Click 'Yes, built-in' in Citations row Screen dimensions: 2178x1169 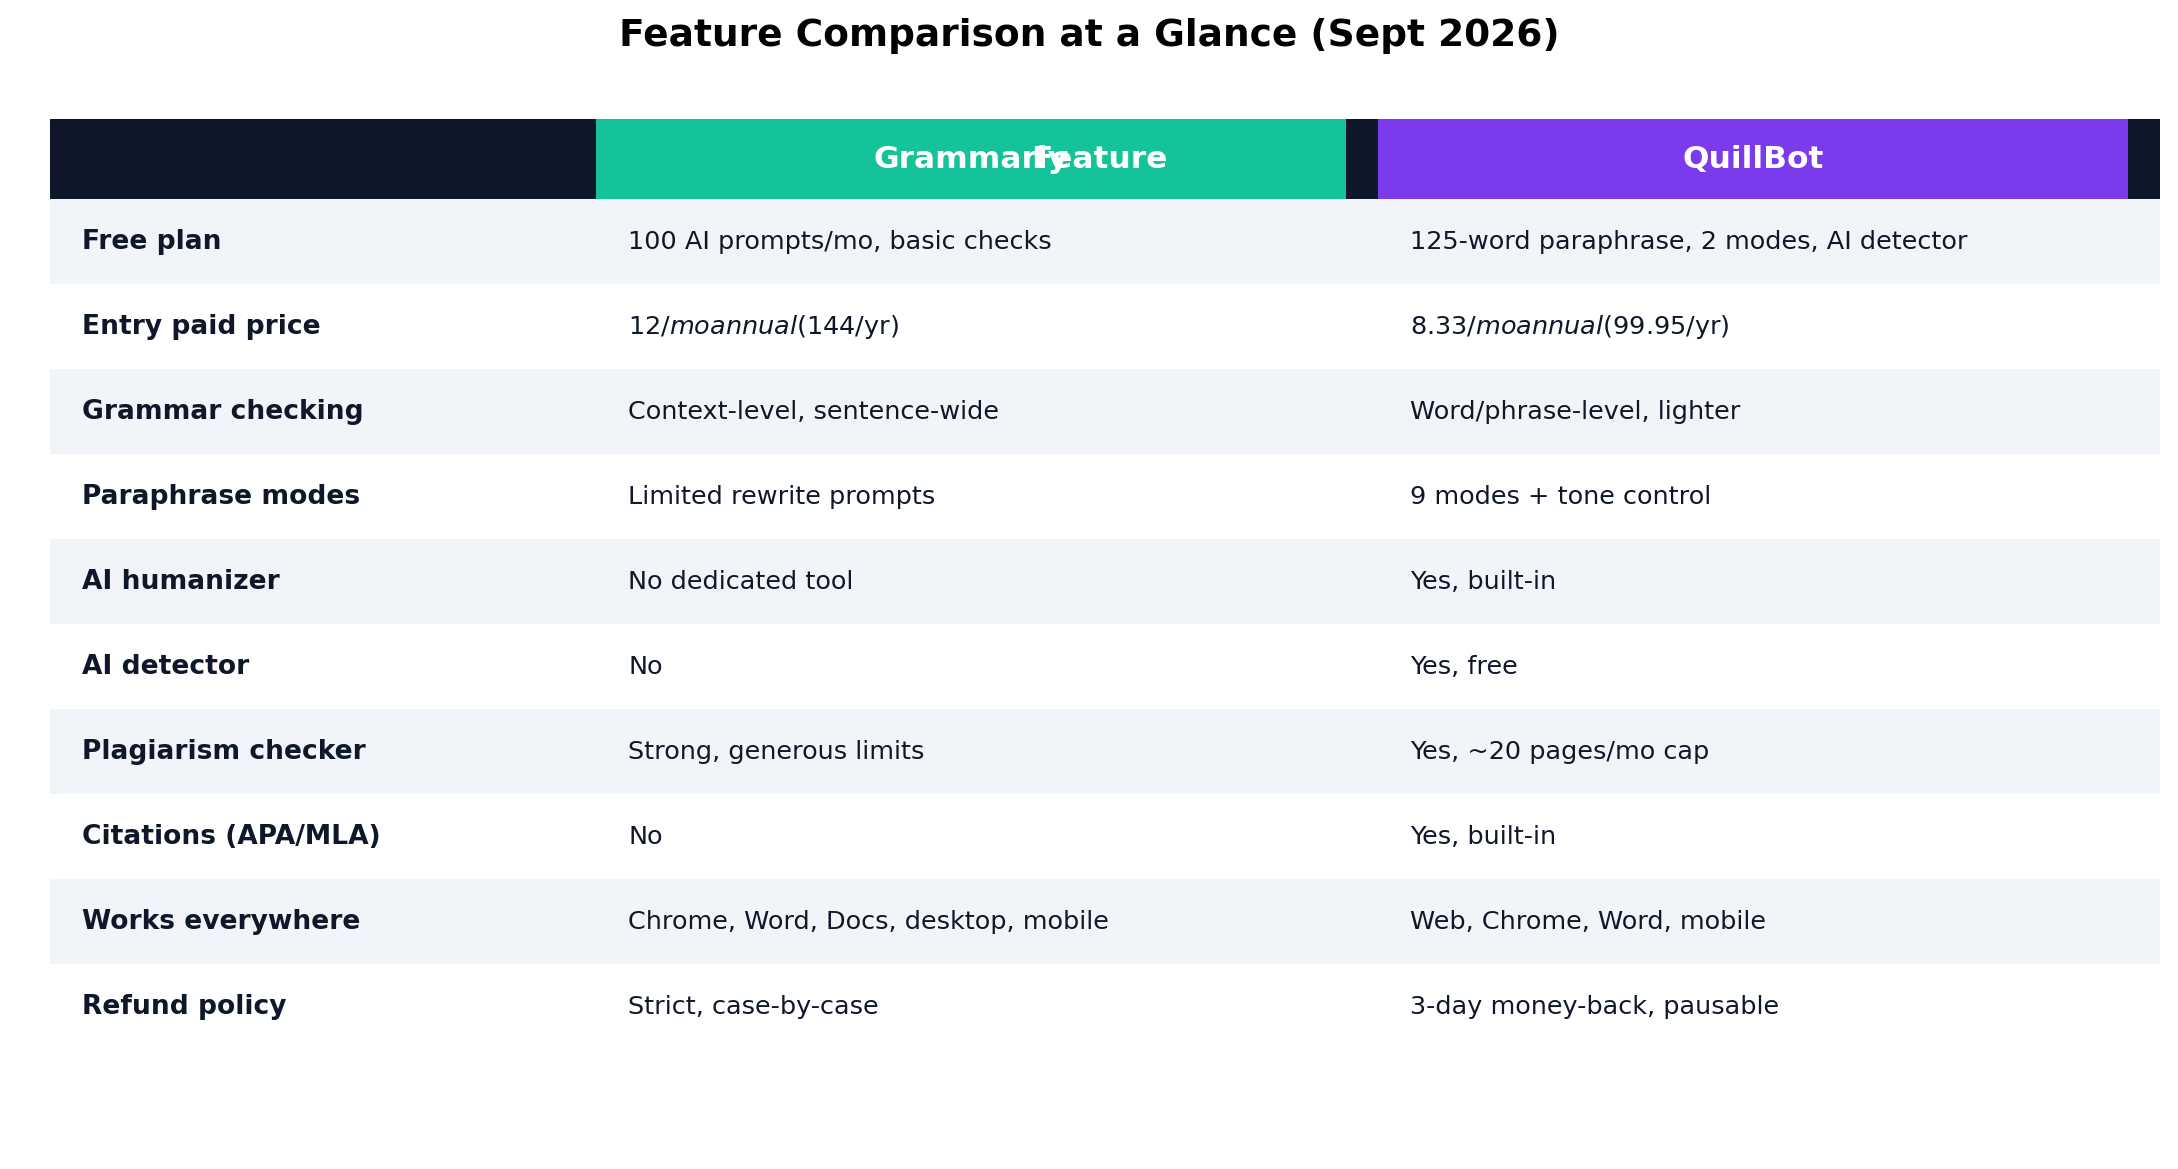pos(1483,836)
